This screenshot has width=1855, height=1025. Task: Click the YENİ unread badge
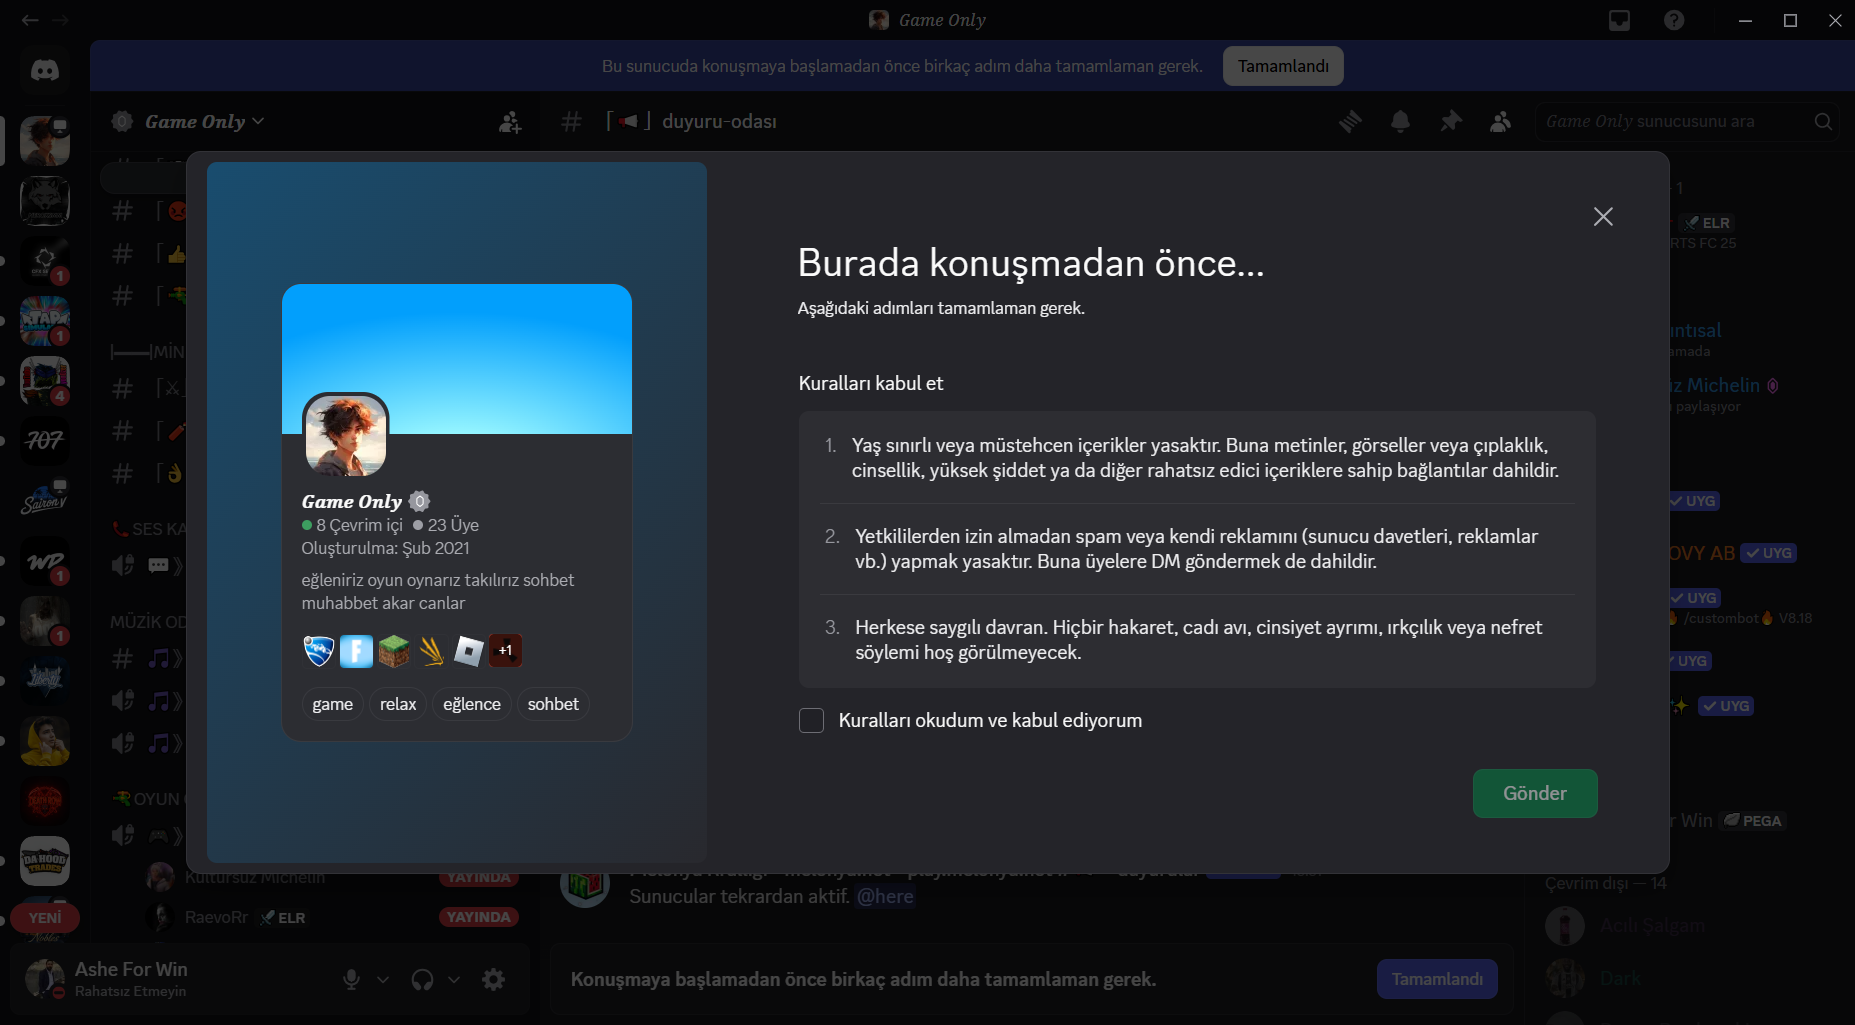click(x=45, y=918)
